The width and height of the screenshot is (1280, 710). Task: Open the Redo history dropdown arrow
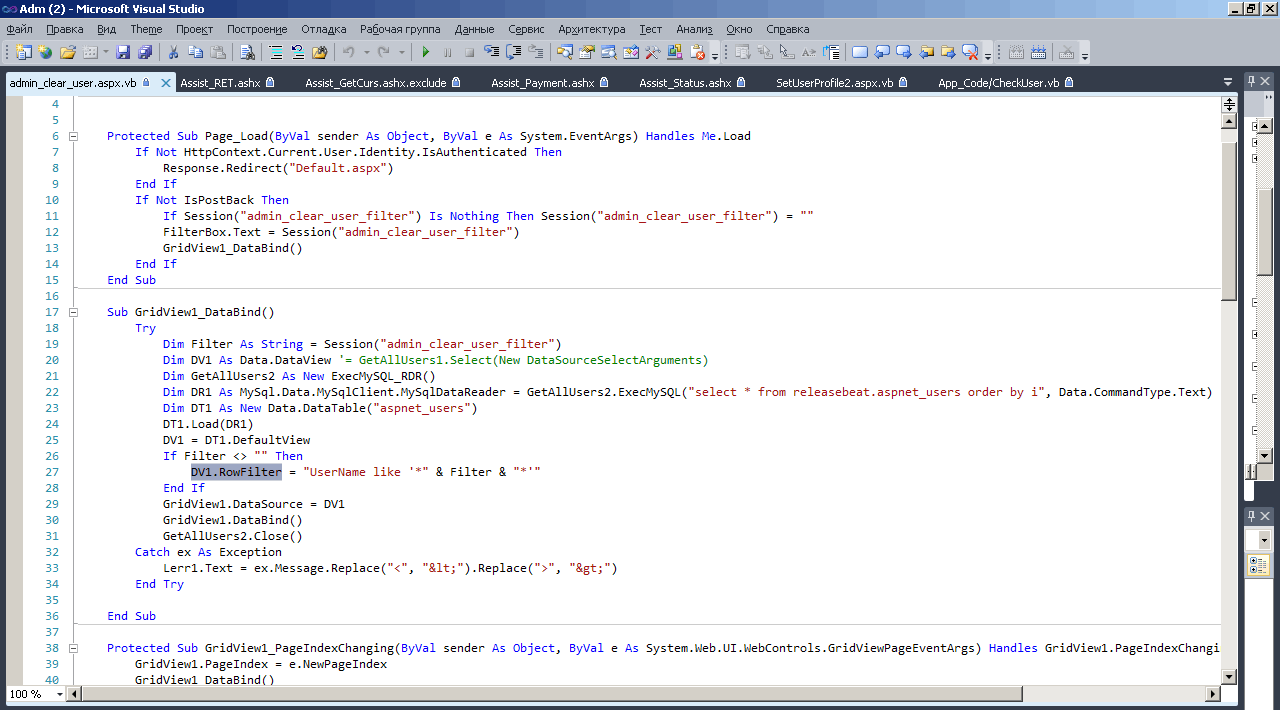[x=401, y=52]
